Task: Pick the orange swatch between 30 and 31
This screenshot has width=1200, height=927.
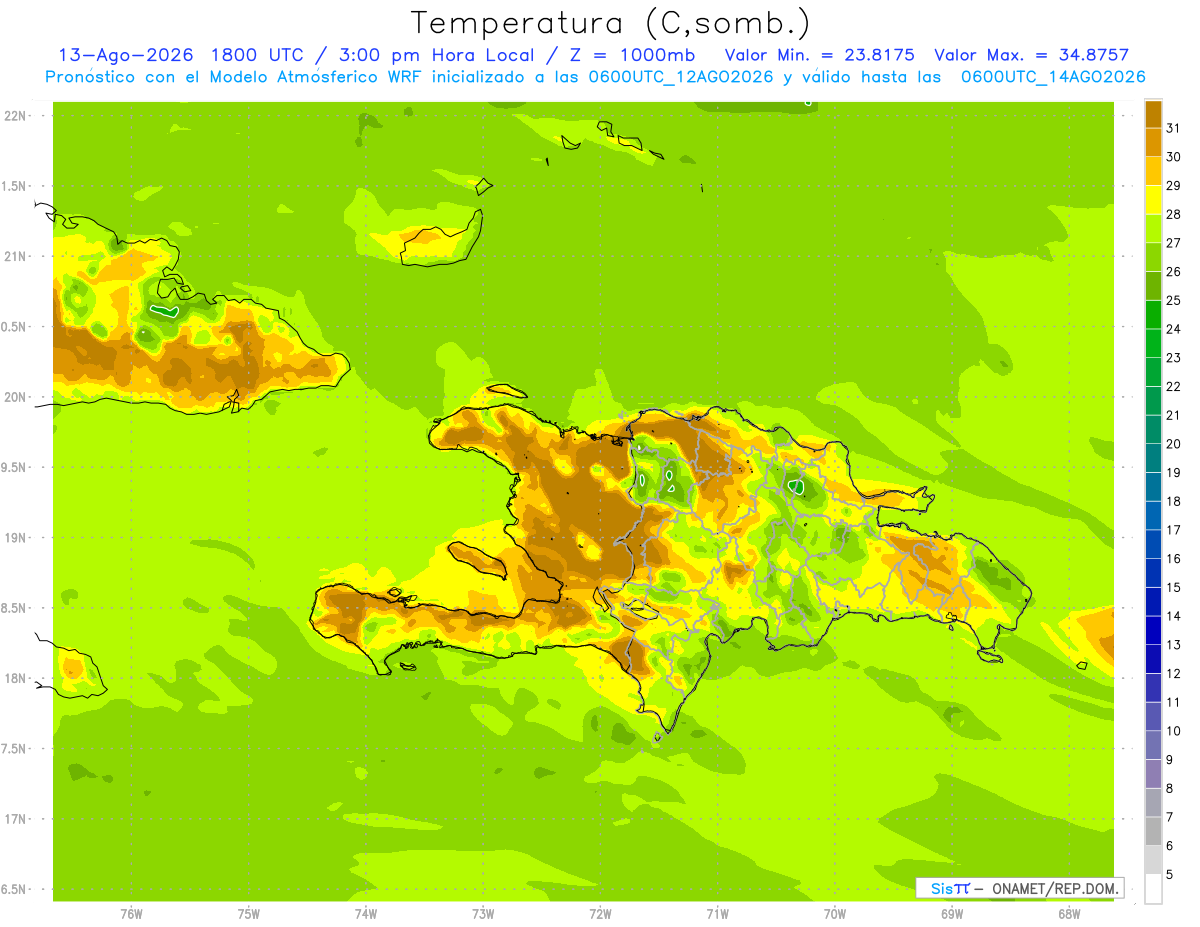Action: coord(1153,142)
